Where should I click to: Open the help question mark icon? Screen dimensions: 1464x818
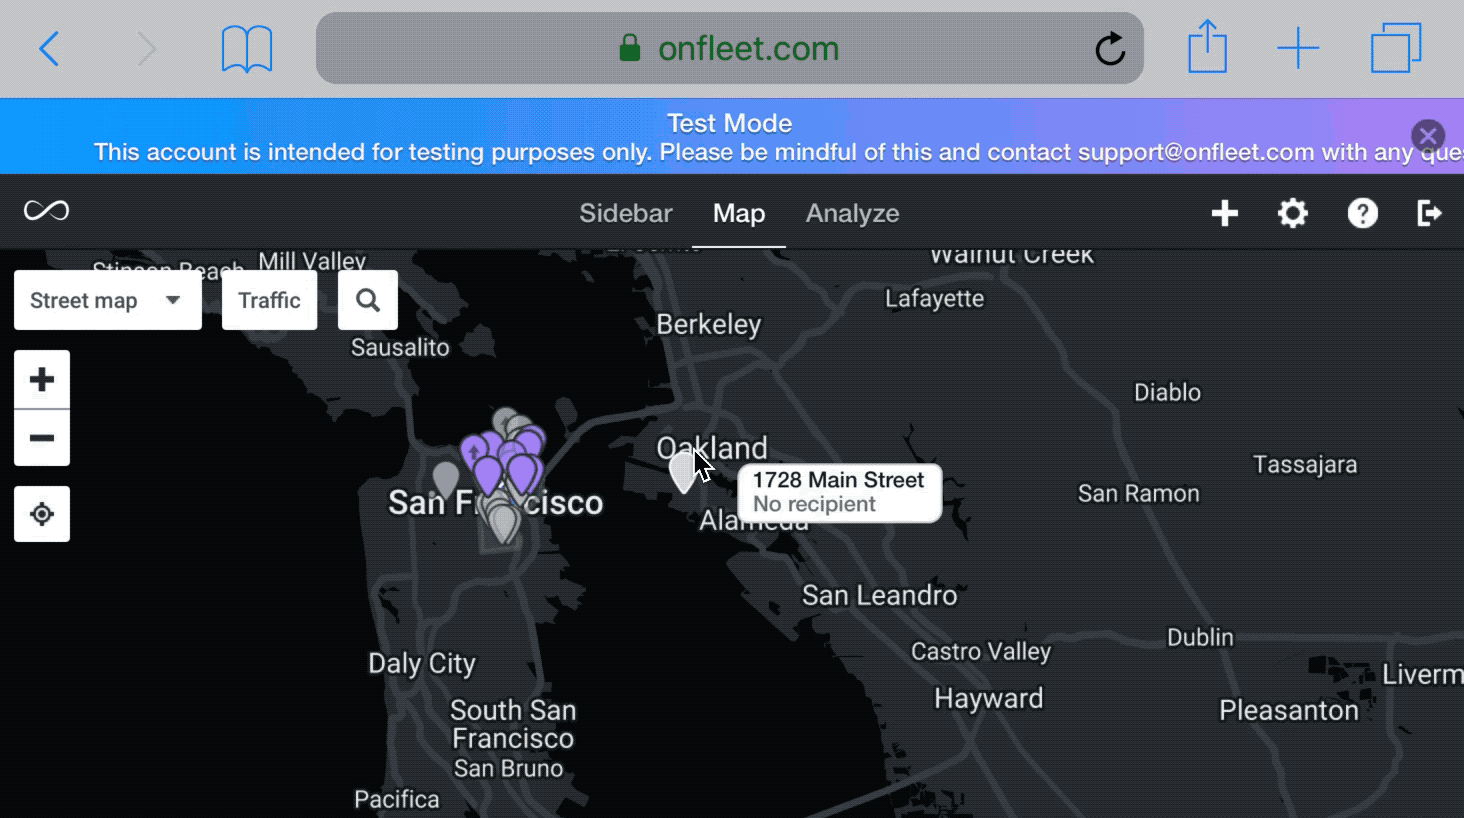pos(1363,213)
